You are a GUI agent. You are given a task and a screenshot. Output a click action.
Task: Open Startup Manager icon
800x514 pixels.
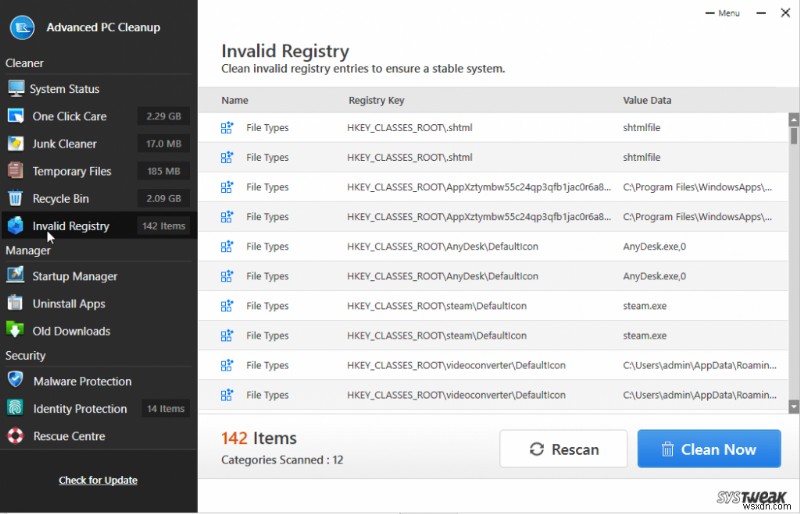[x=15, y=275]
